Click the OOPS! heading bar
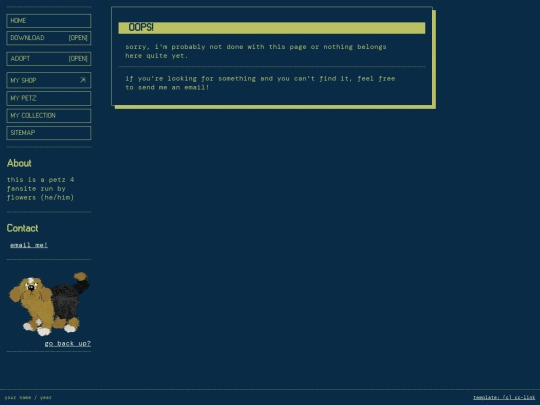The image size is (540, 405). pyautogui.click(x=272, y=28)
